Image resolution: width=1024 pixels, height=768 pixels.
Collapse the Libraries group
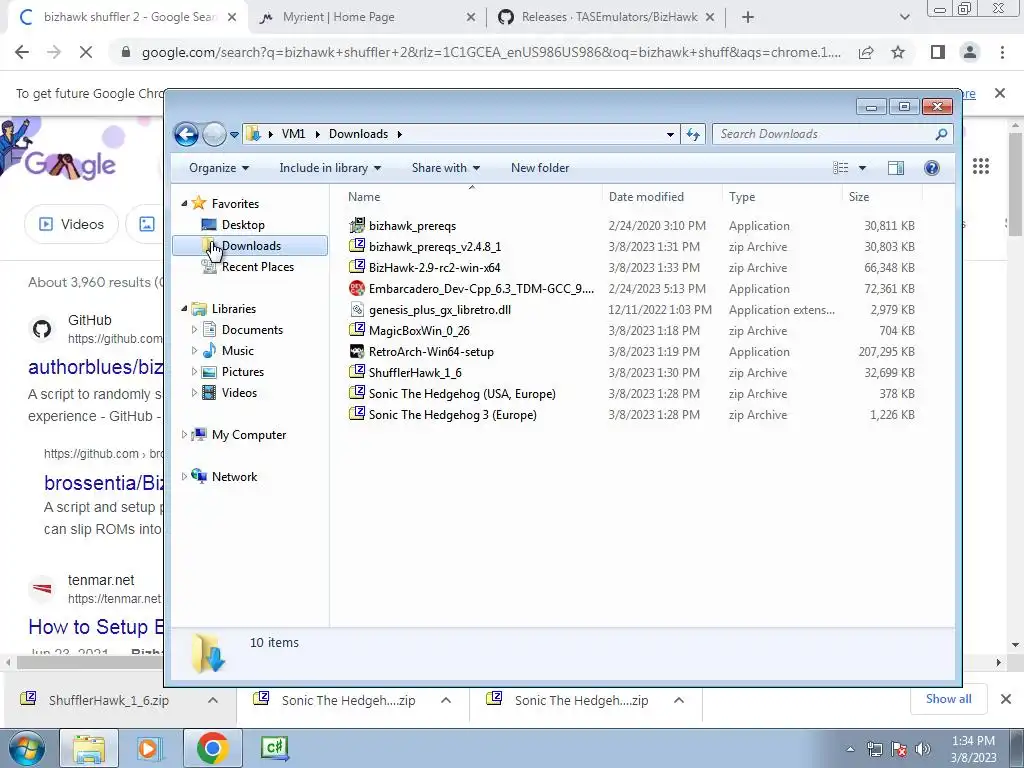(x=184, y=308)
